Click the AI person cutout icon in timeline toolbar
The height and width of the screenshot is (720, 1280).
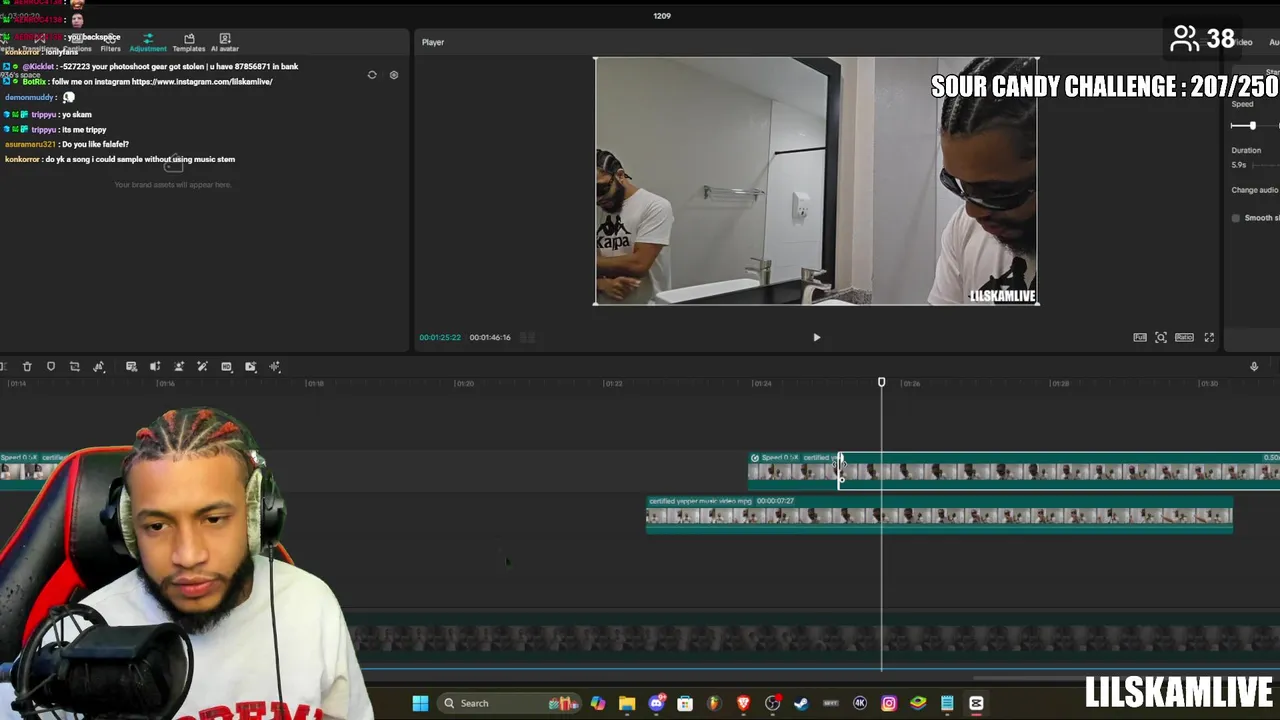(179, 367)
